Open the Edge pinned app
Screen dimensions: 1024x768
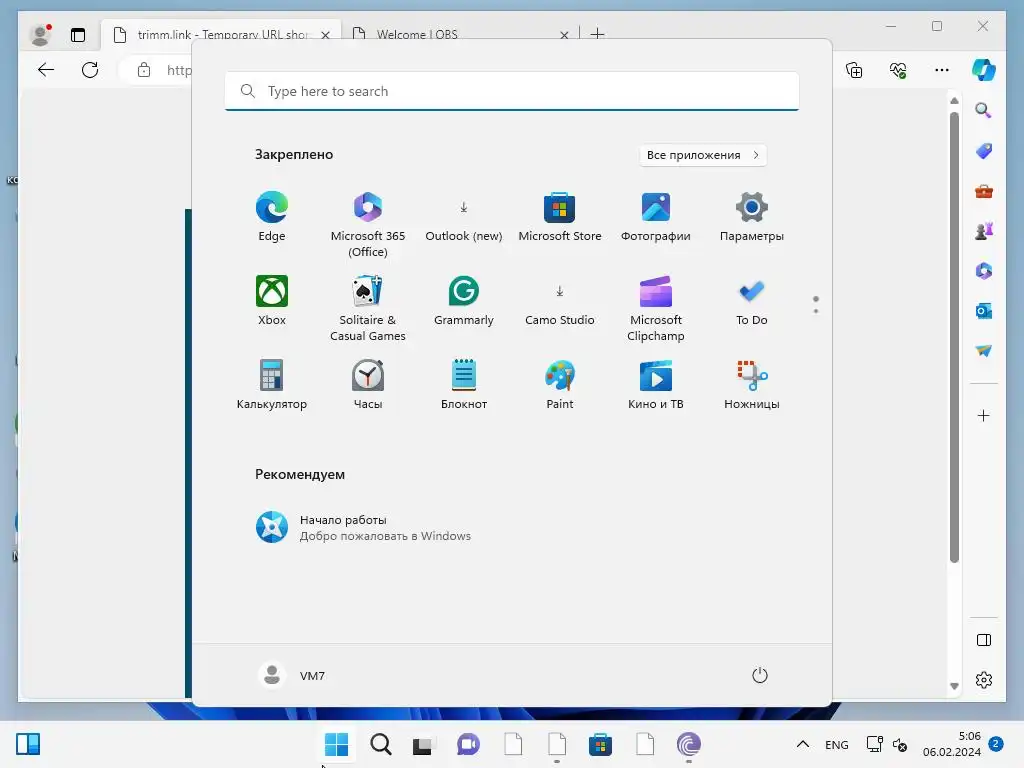272,217
